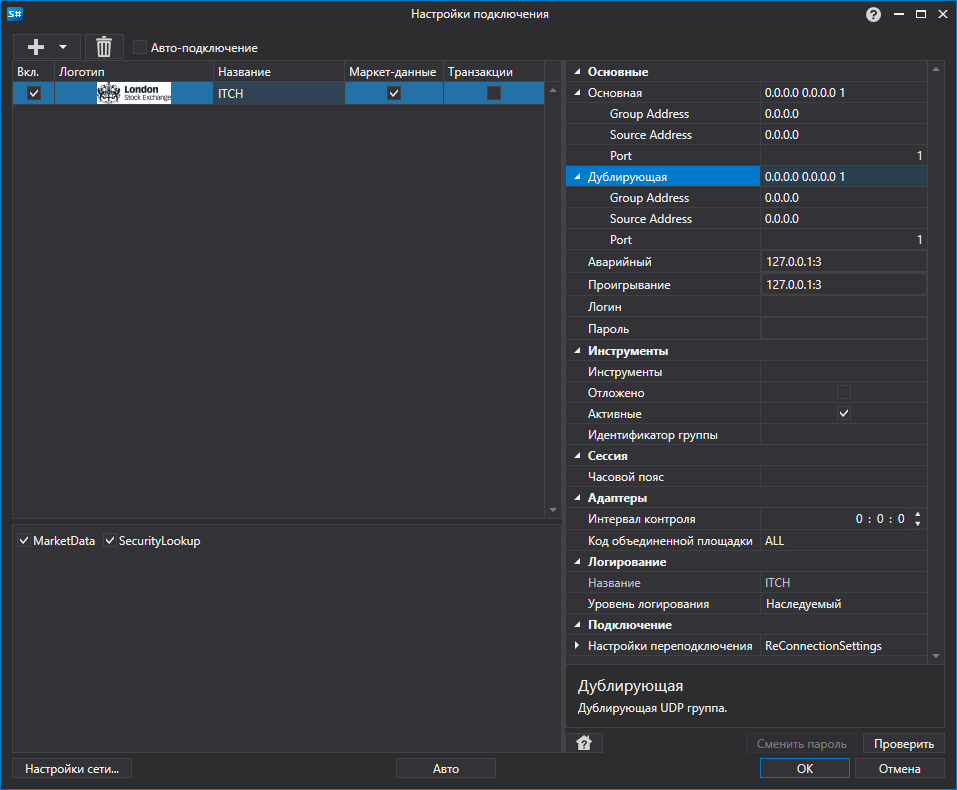Open the add-connection dropdown arrow
This screenshot has height=790, width=957.
pos(63,47)
